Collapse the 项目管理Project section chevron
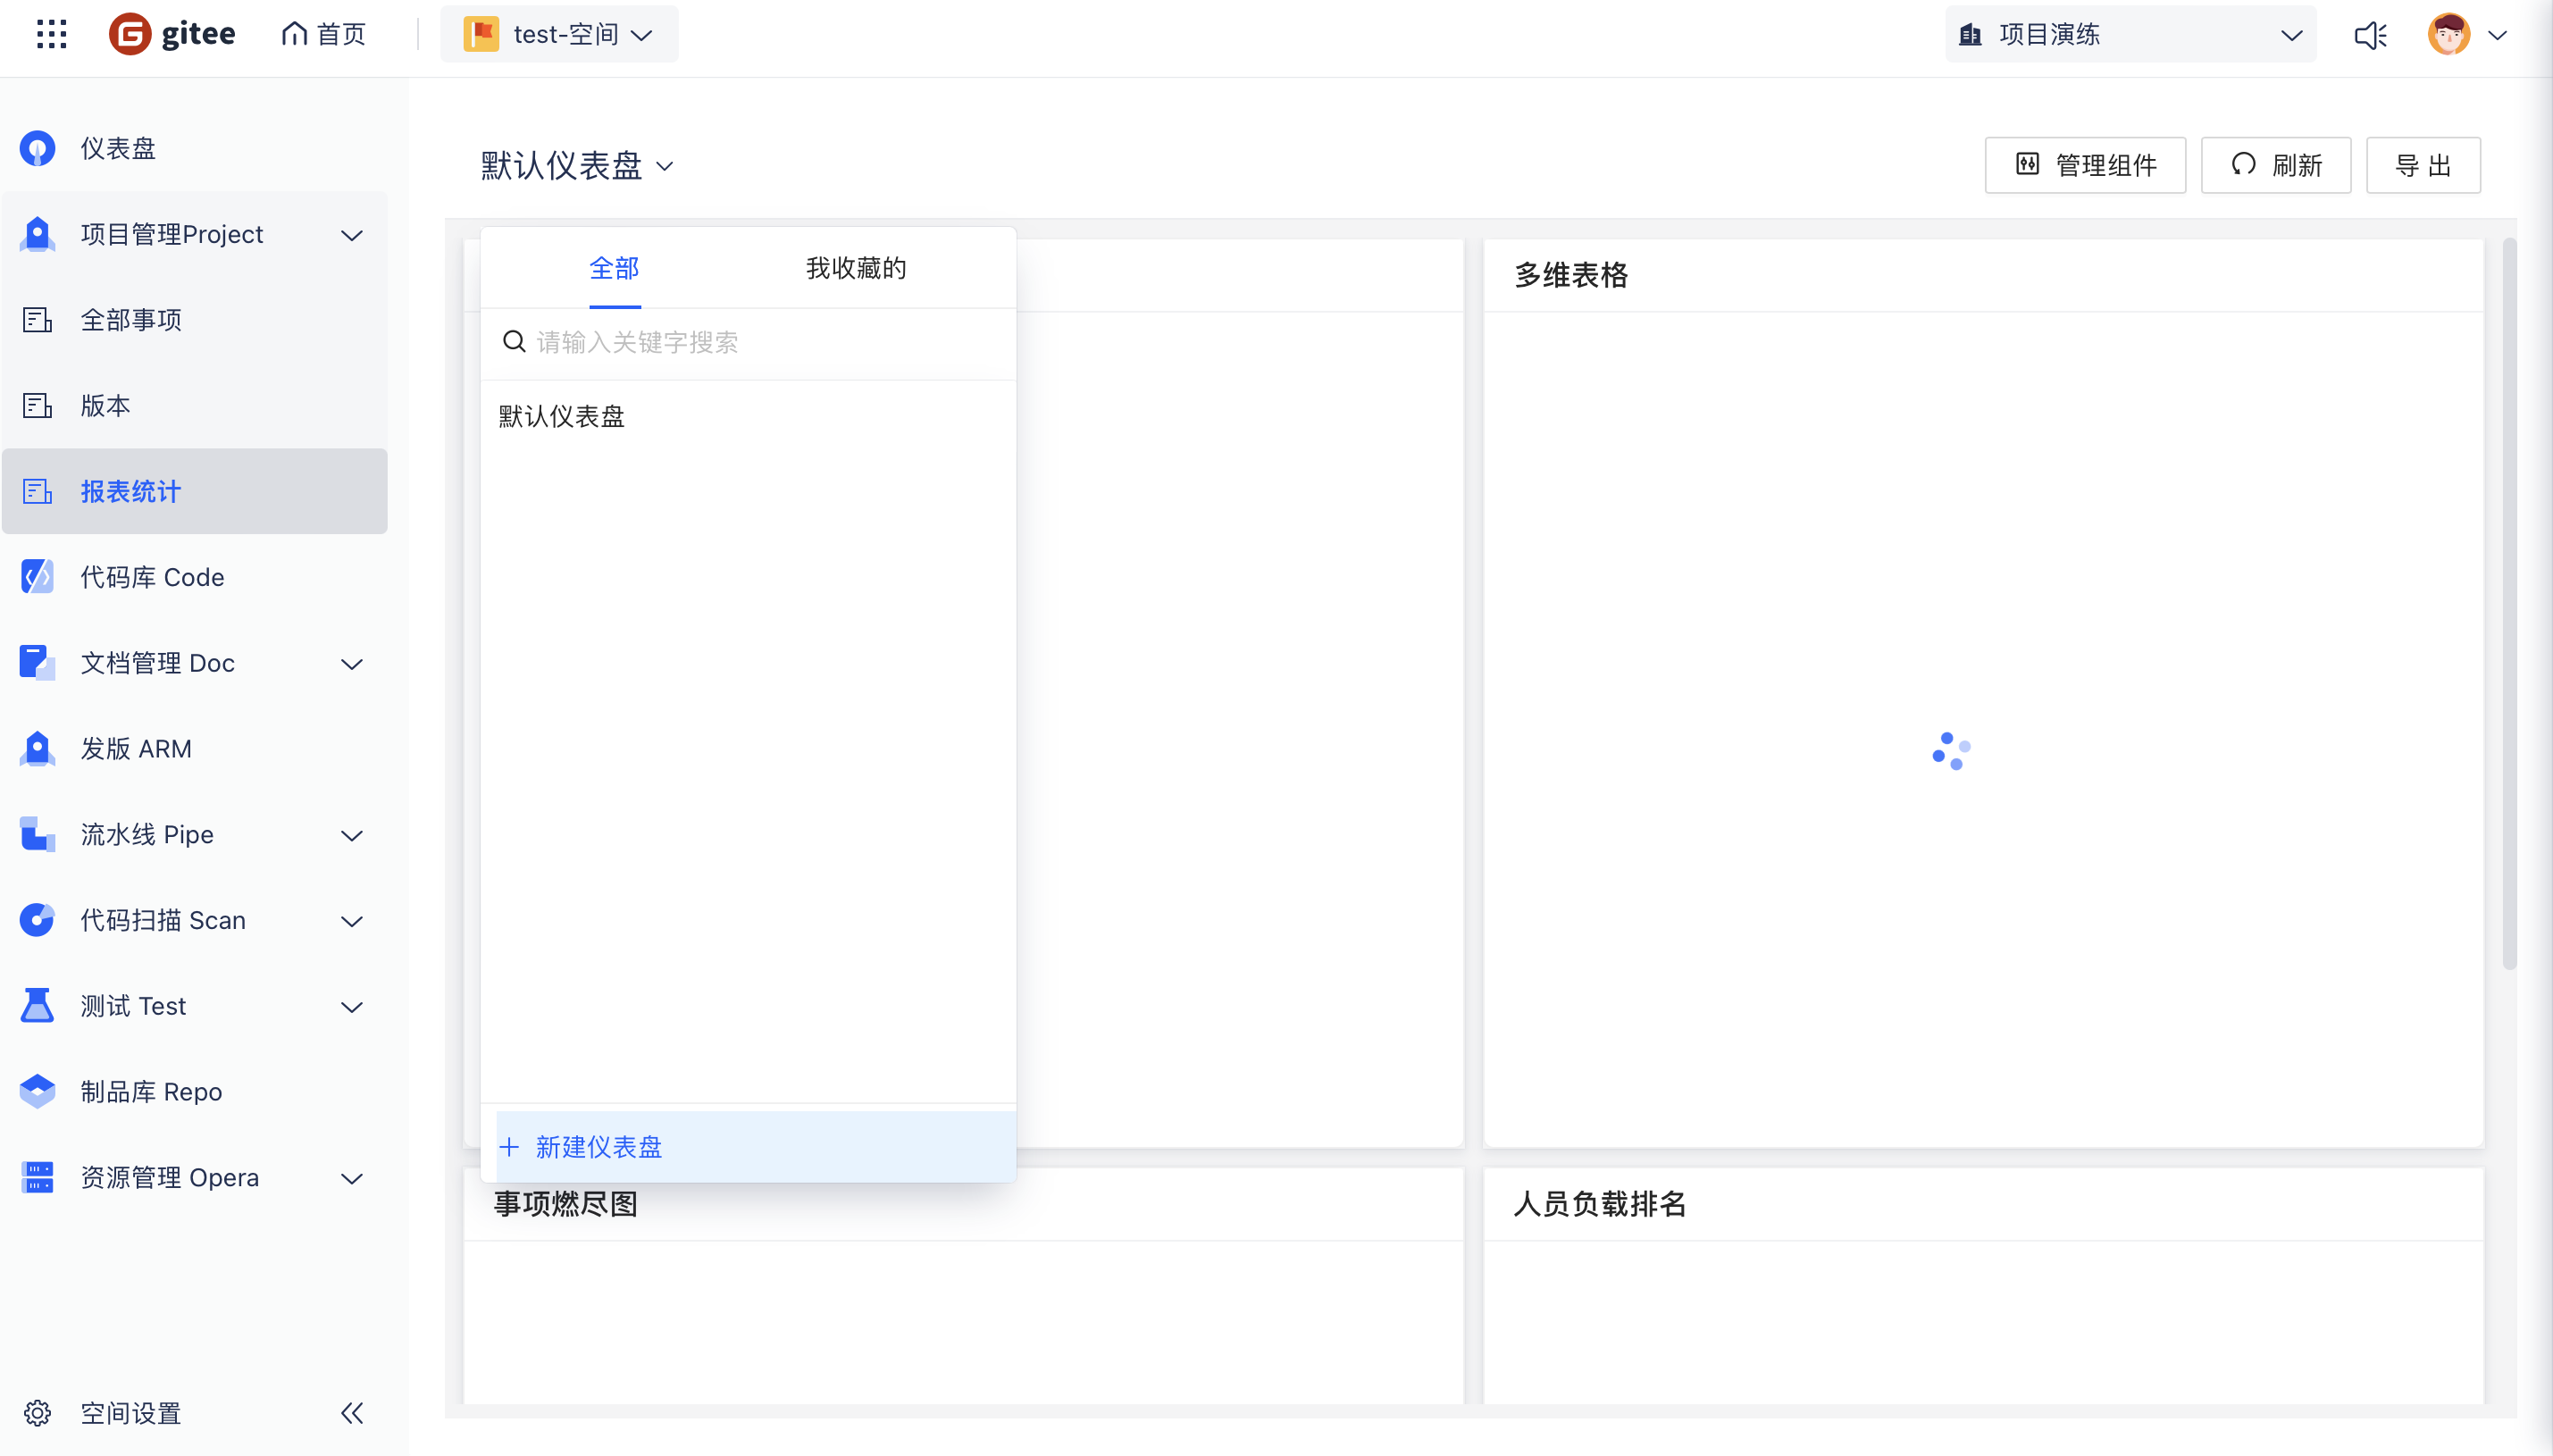This screenshot has width=2553, height=1456. click(x=351, y=235)
